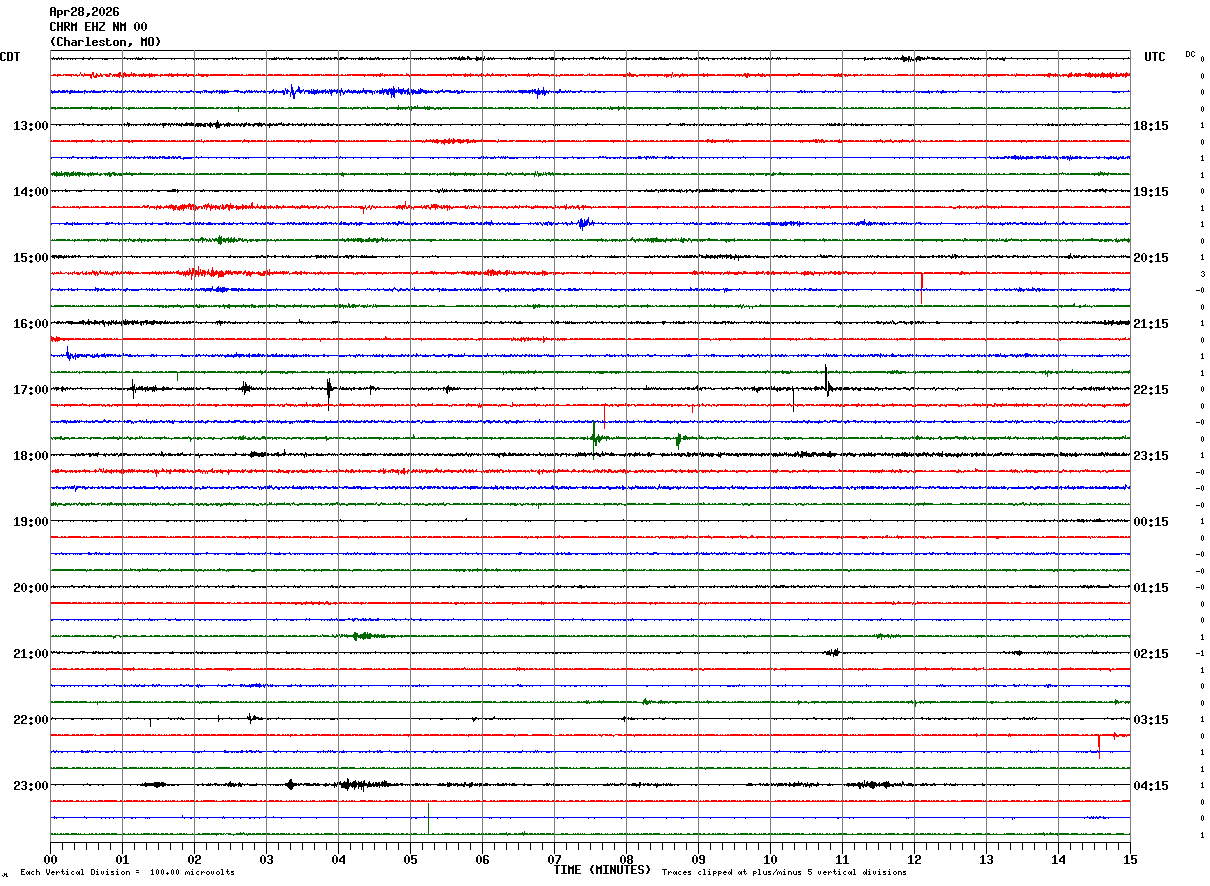
Task: Click the date label Apr28,2026
Action: click(84, 12)
